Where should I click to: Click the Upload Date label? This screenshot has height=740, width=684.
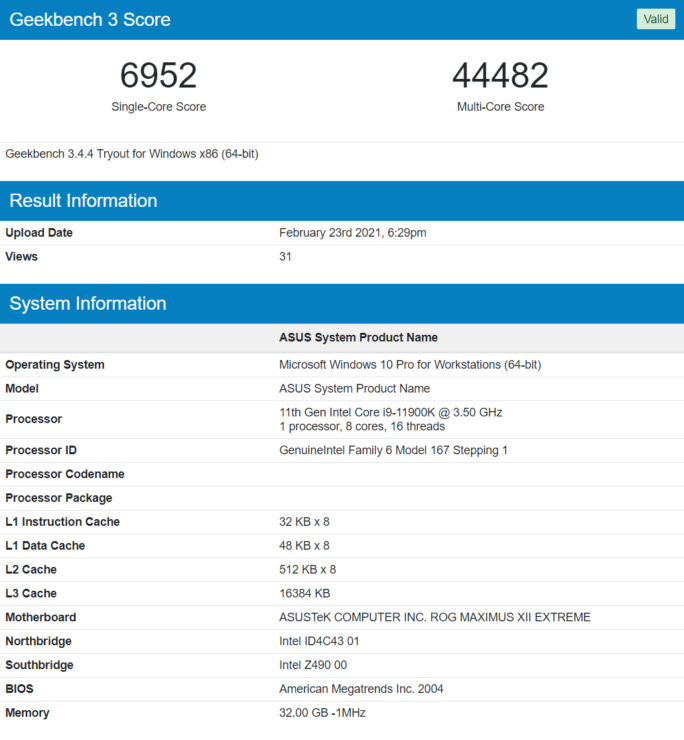(x=39, y=233)
